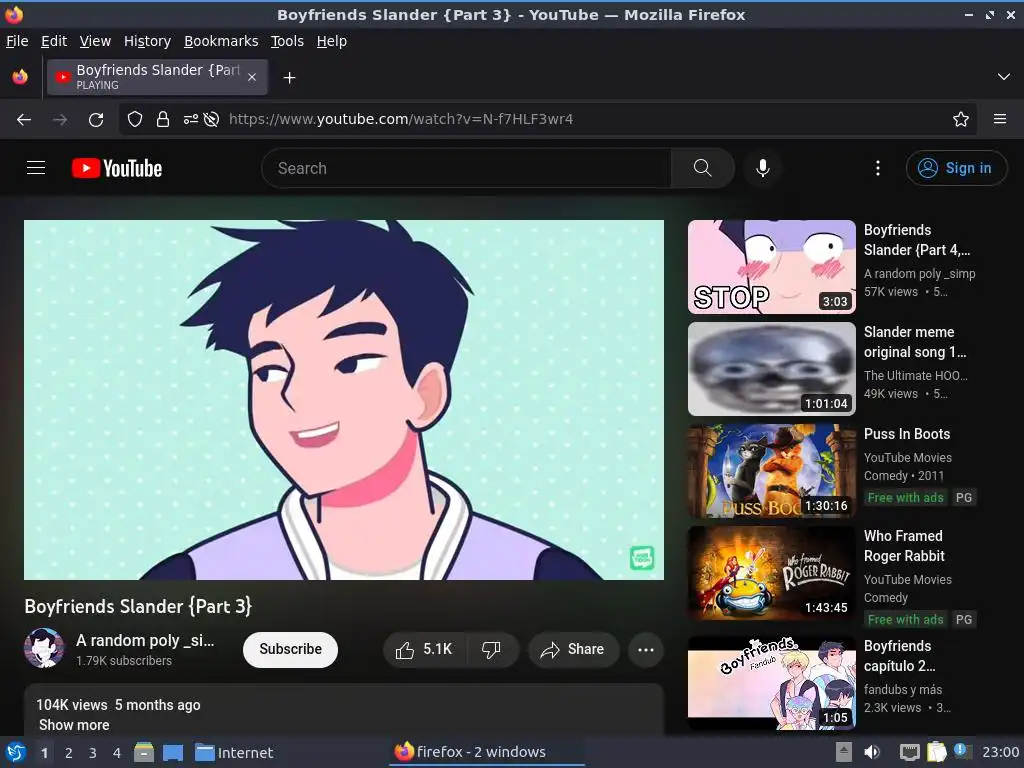Click the Sign in button
The image size is (1024, 768).
click(956, 168)
